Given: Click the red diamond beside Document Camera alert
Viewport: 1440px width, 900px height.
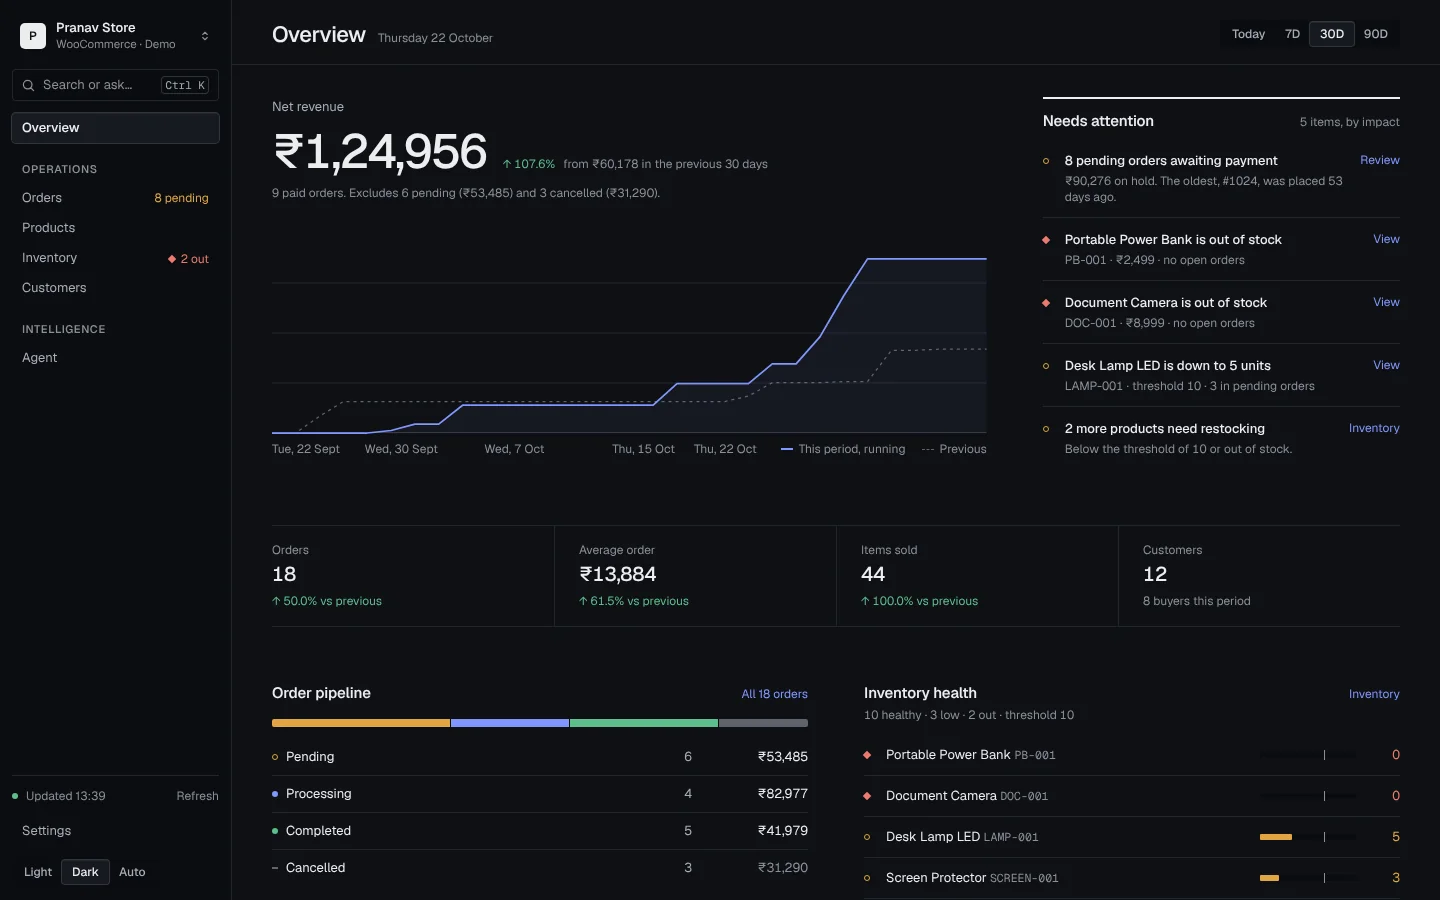Looking at the screenshot, I should 1046,303.
